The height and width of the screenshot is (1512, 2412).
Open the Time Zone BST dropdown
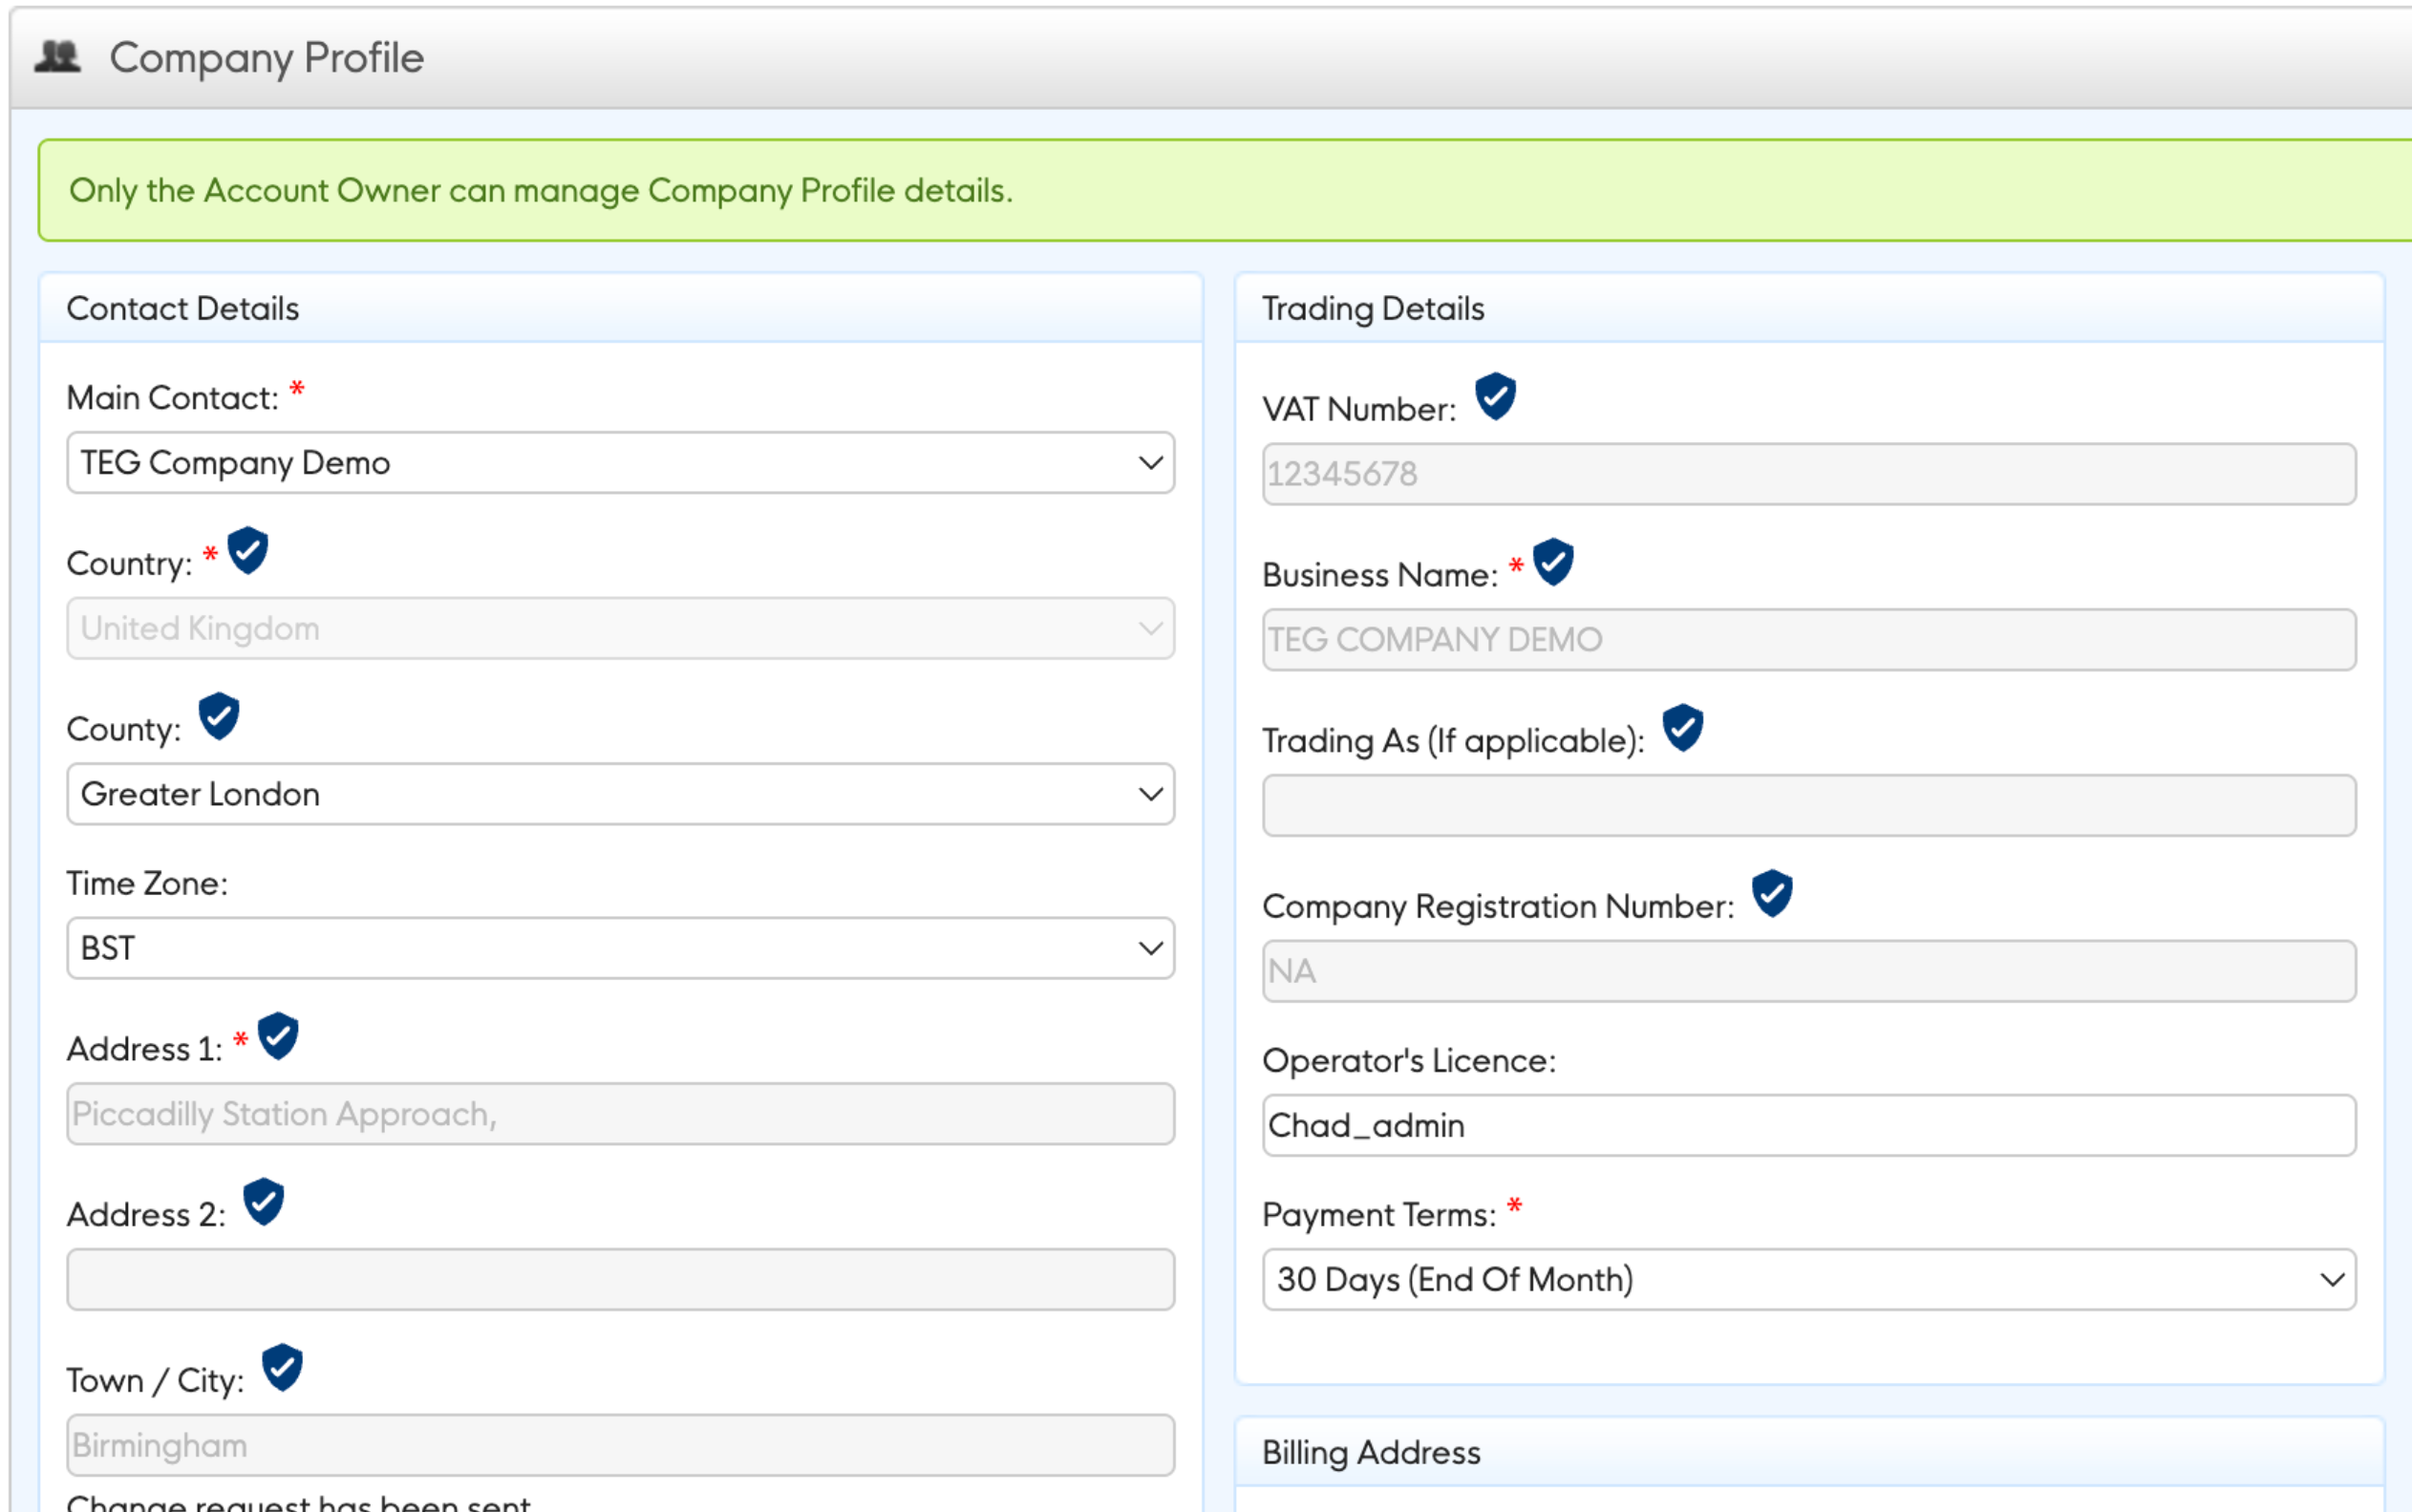click(620, 948)
